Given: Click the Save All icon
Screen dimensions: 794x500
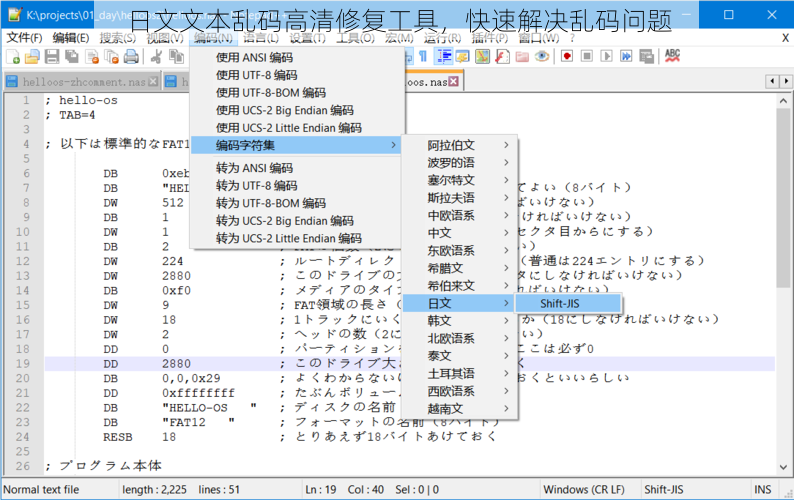Looking at the screenshot, I should (72, 56).
